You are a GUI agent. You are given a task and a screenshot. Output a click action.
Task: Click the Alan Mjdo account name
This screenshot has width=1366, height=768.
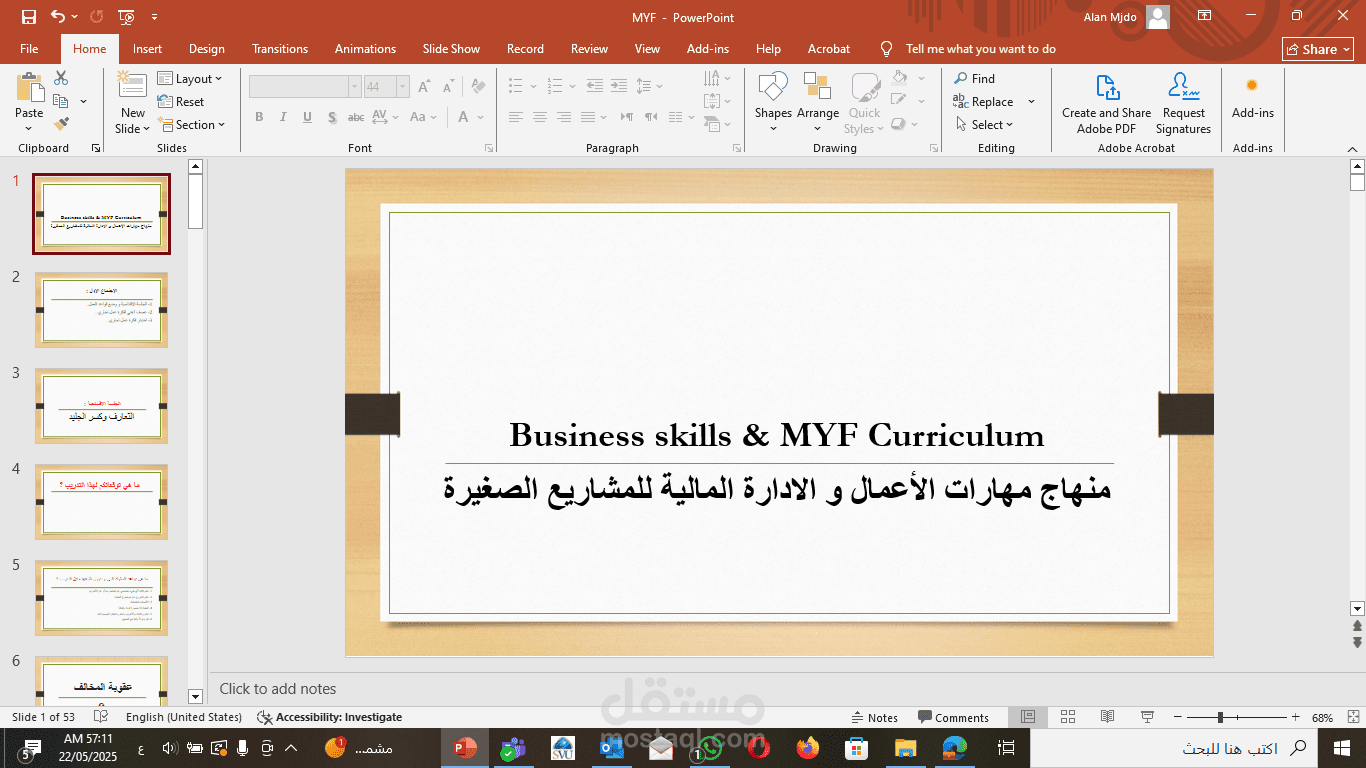(1110, 17)
